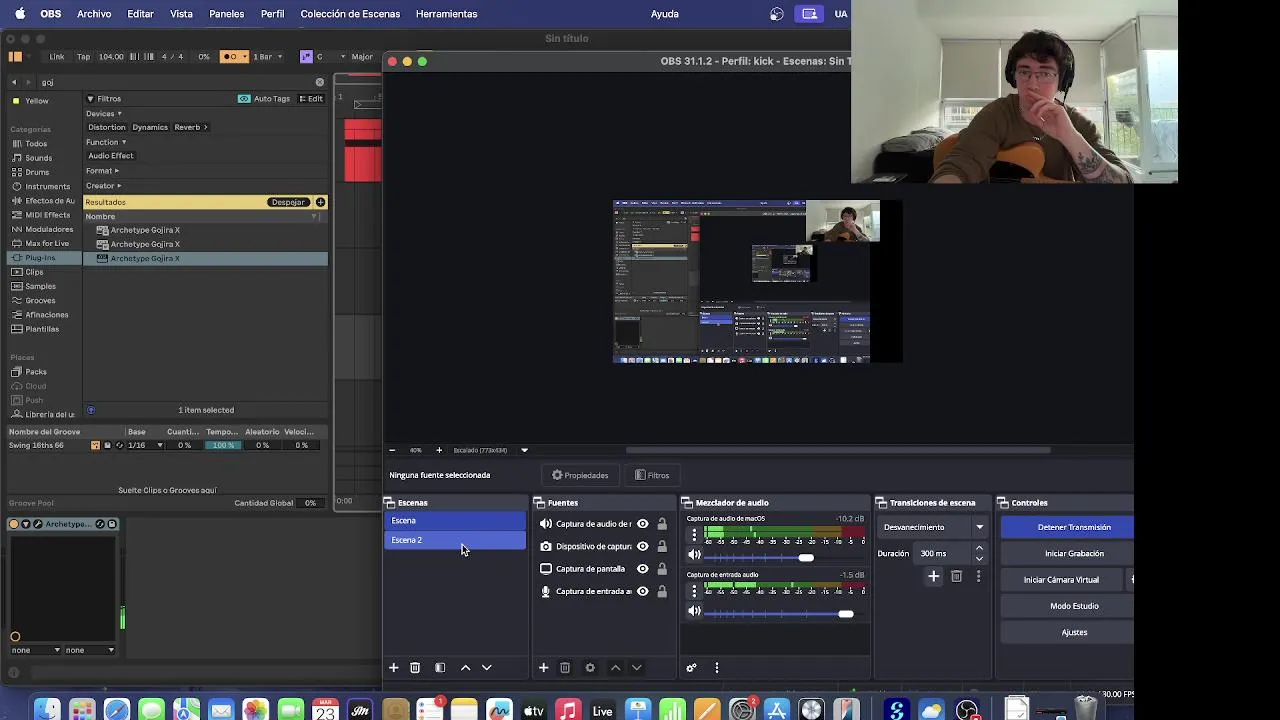
Task: Open advanced audio properties gears icon
Action: point(691,667)
